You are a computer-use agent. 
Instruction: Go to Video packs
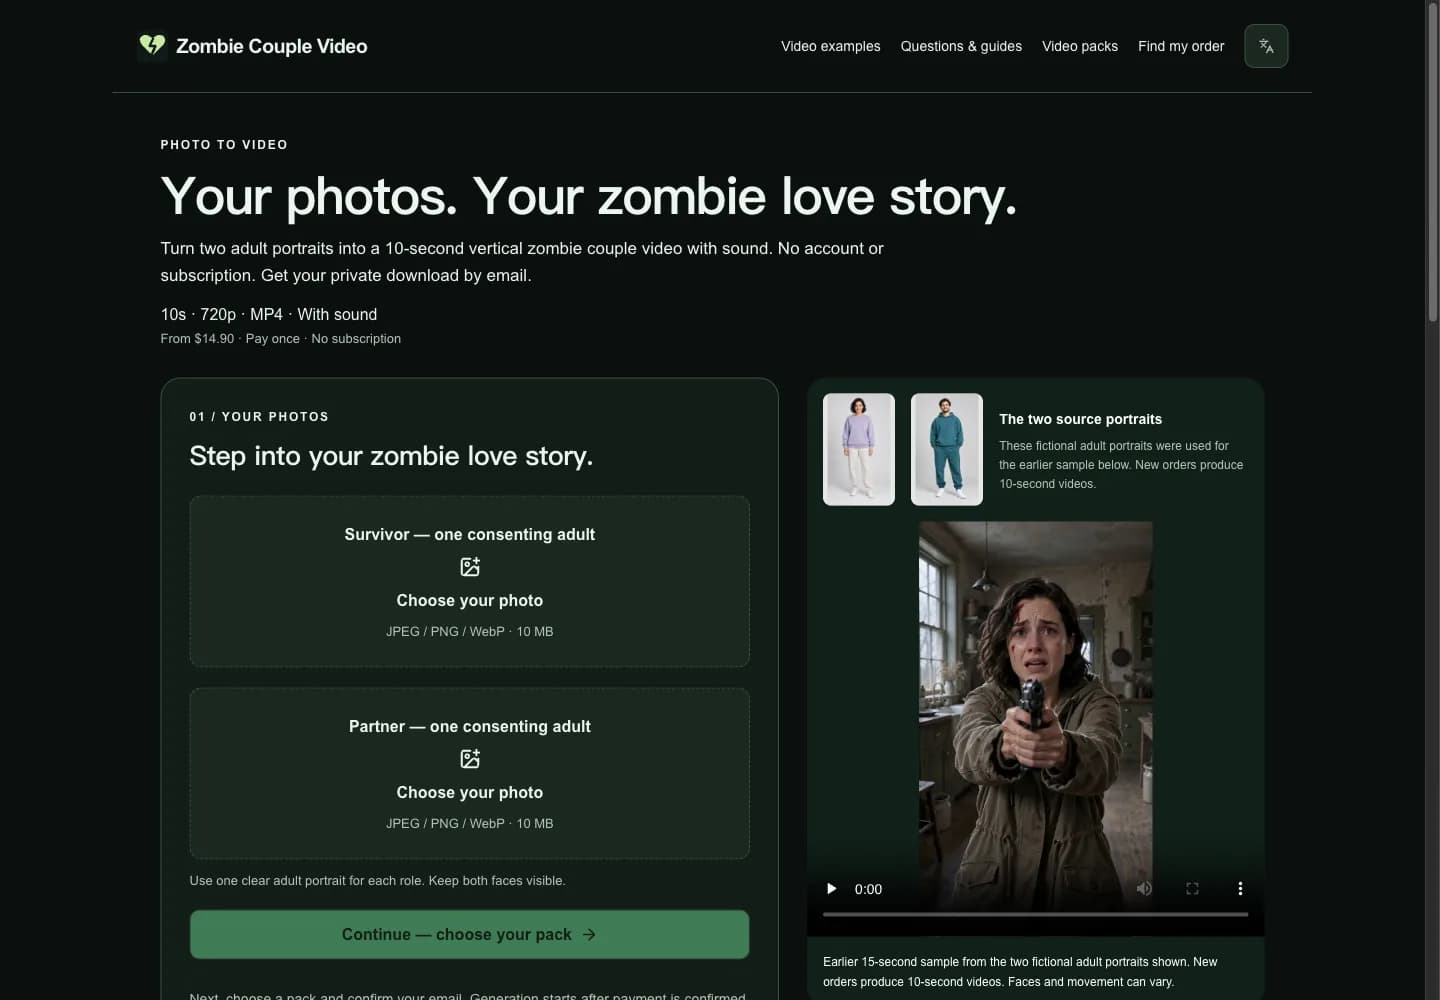click(x=1080, y=46)
